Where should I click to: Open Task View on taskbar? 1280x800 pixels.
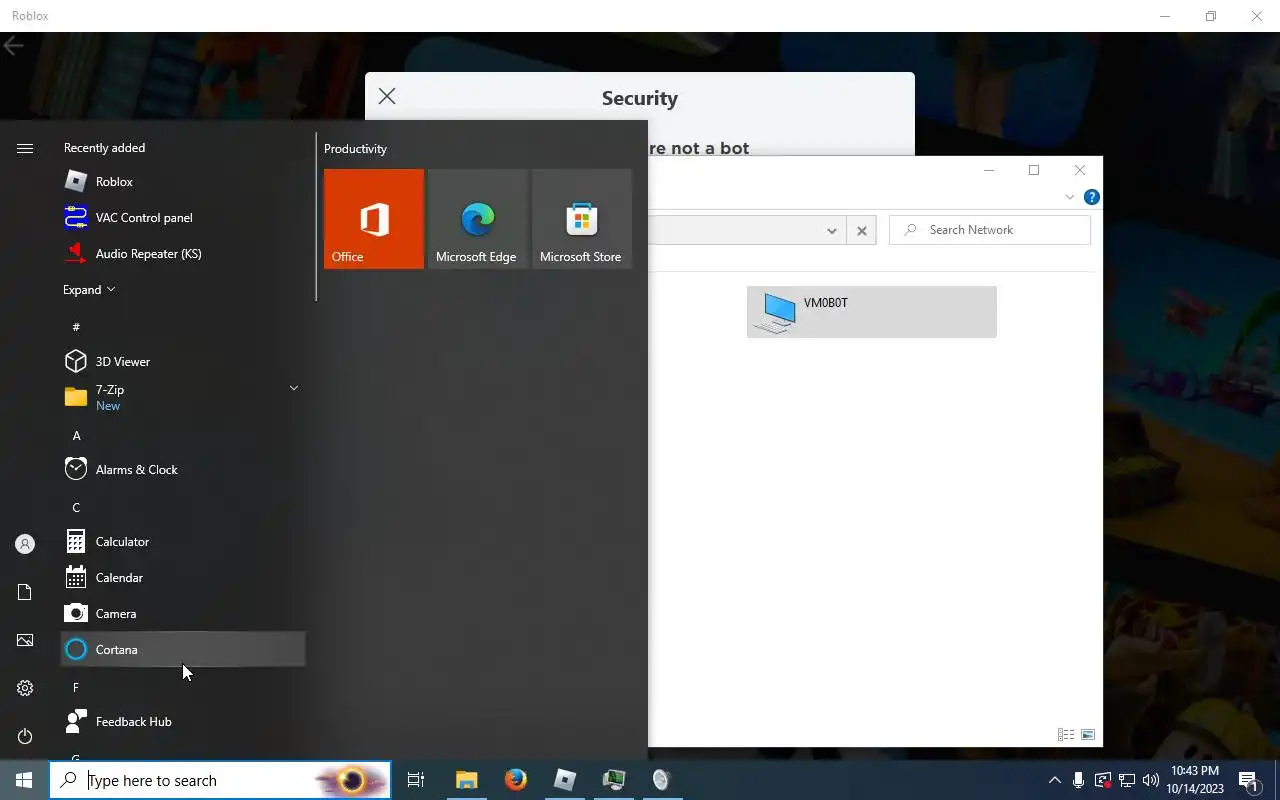pos(416,780)
